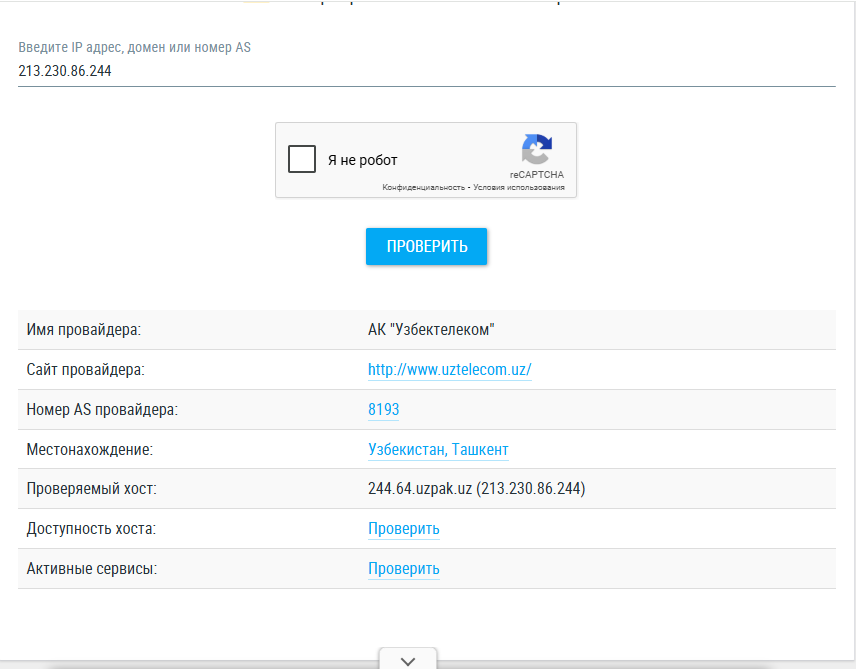Screen dimensions: 856x669
Task: Click Проверить in the Активные сервисы row
Action: (403, 569)
